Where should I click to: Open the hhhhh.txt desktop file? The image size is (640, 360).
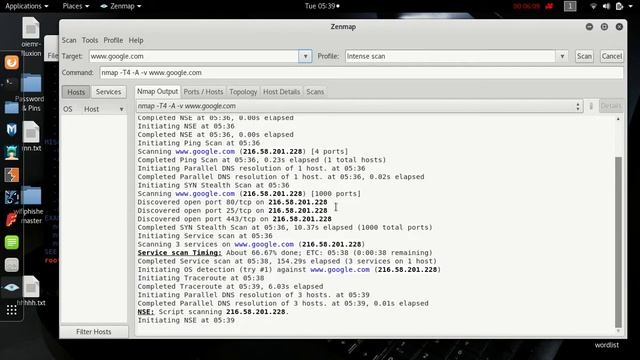[x=31, y=291]
